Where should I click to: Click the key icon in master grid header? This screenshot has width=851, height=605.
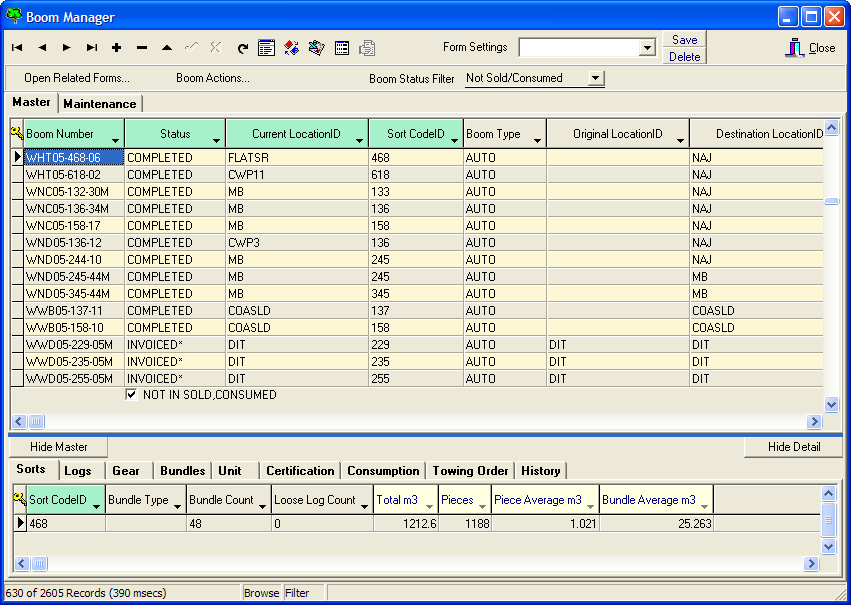pos(17,133)
